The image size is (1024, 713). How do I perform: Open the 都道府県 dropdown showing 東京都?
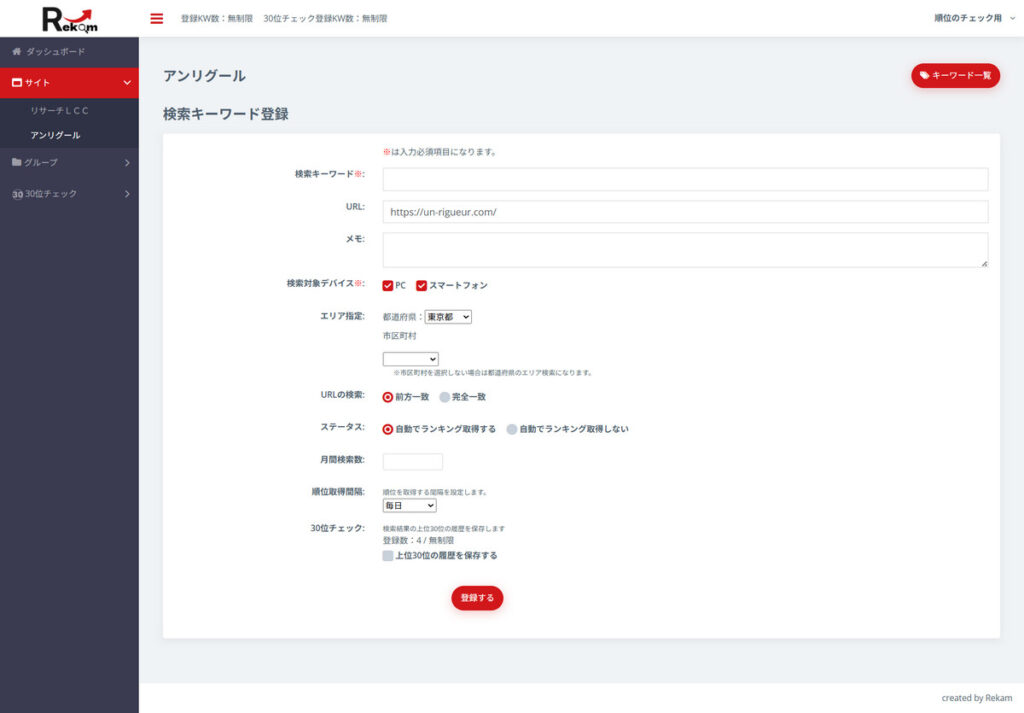[448, 317]
